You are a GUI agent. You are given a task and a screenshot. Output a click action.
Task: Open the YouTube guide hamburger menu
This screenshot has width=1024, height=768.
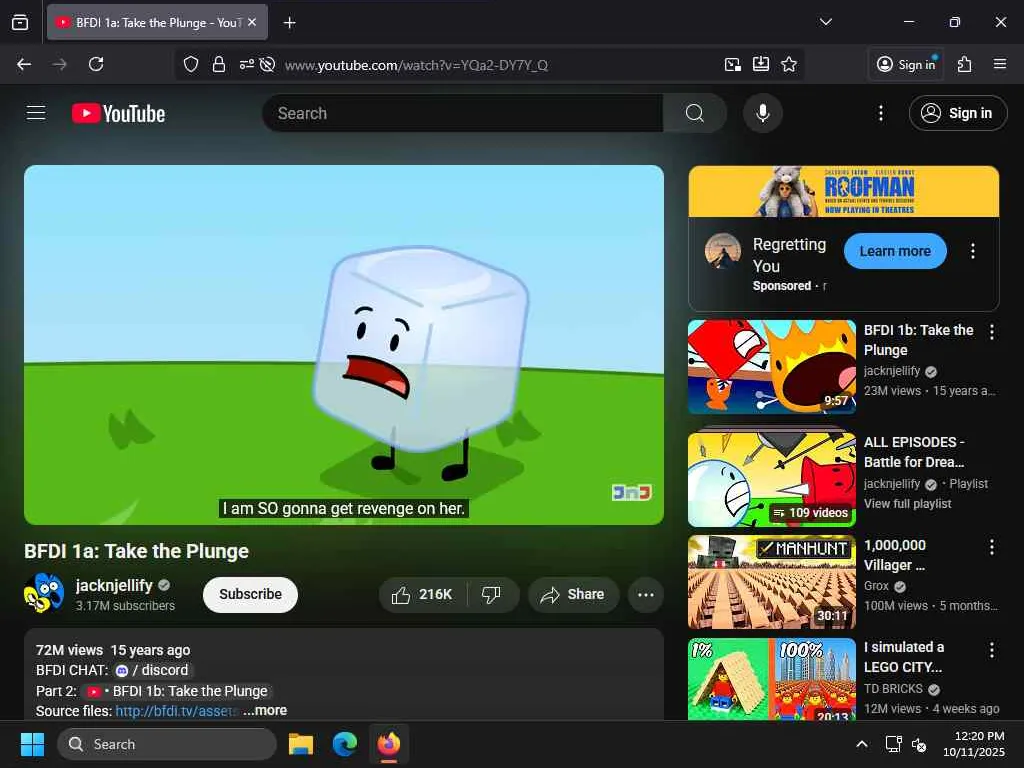36,113
